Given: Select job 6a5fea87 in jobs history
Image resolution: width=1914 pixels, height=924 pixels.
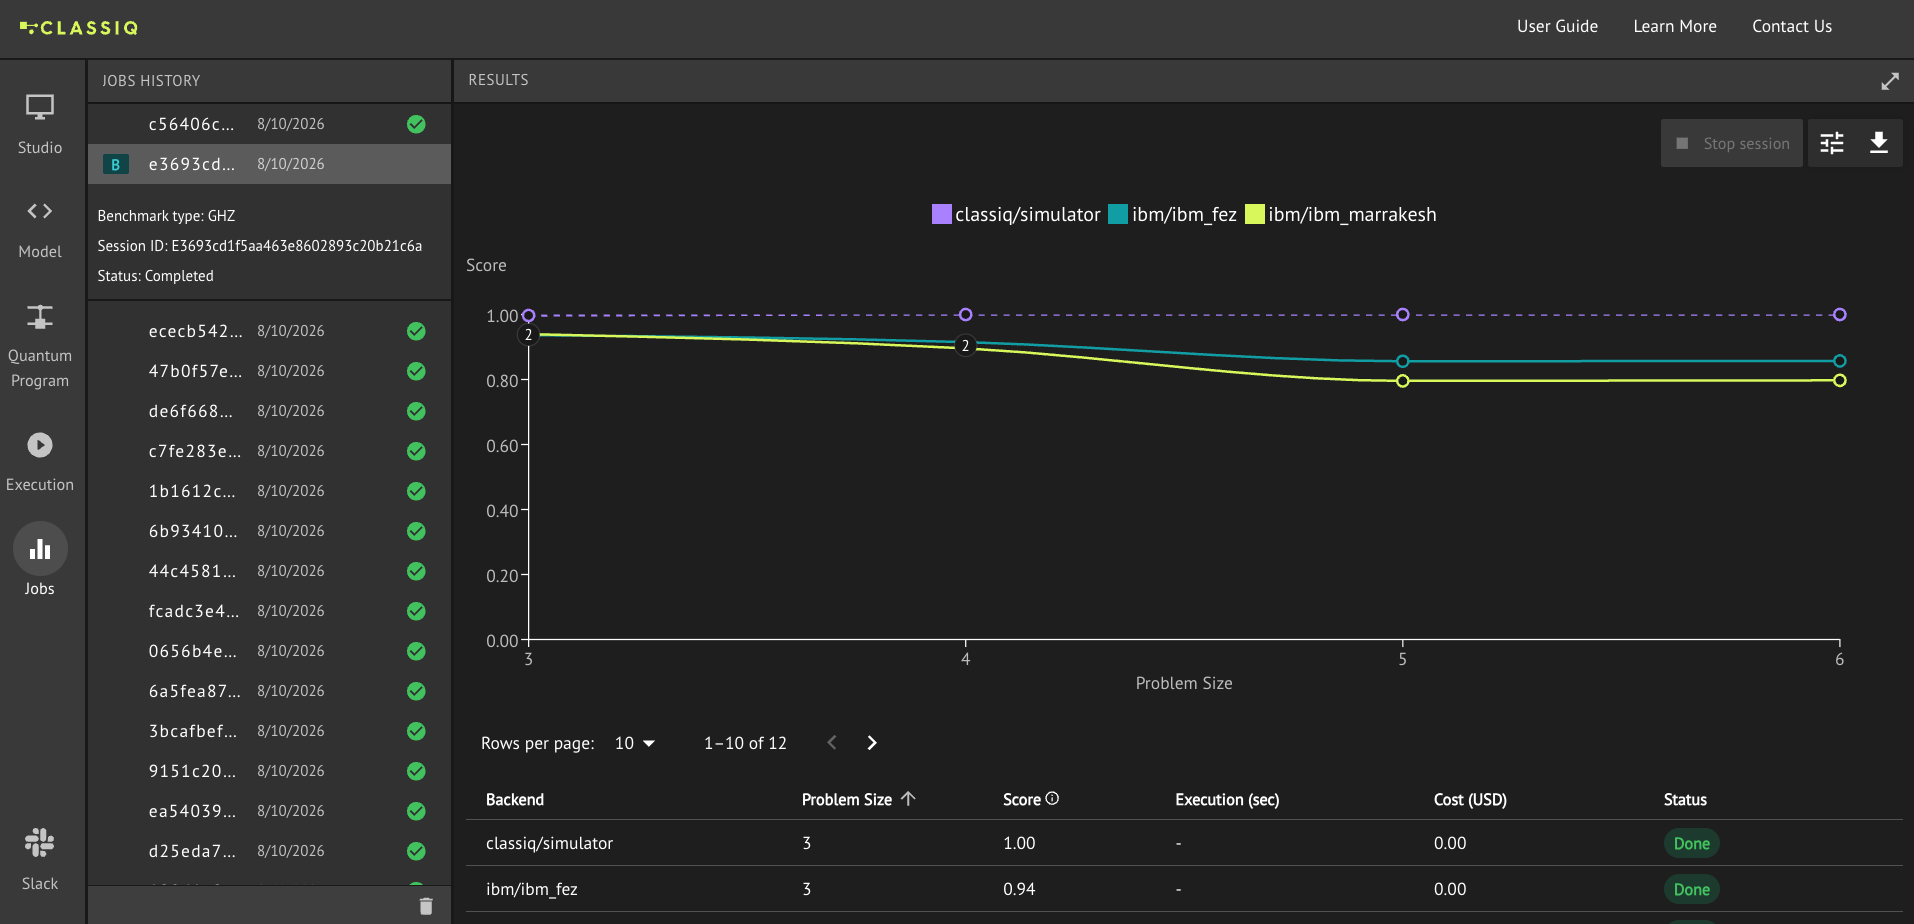Looking at the screenshot, I should pos(269,691).
